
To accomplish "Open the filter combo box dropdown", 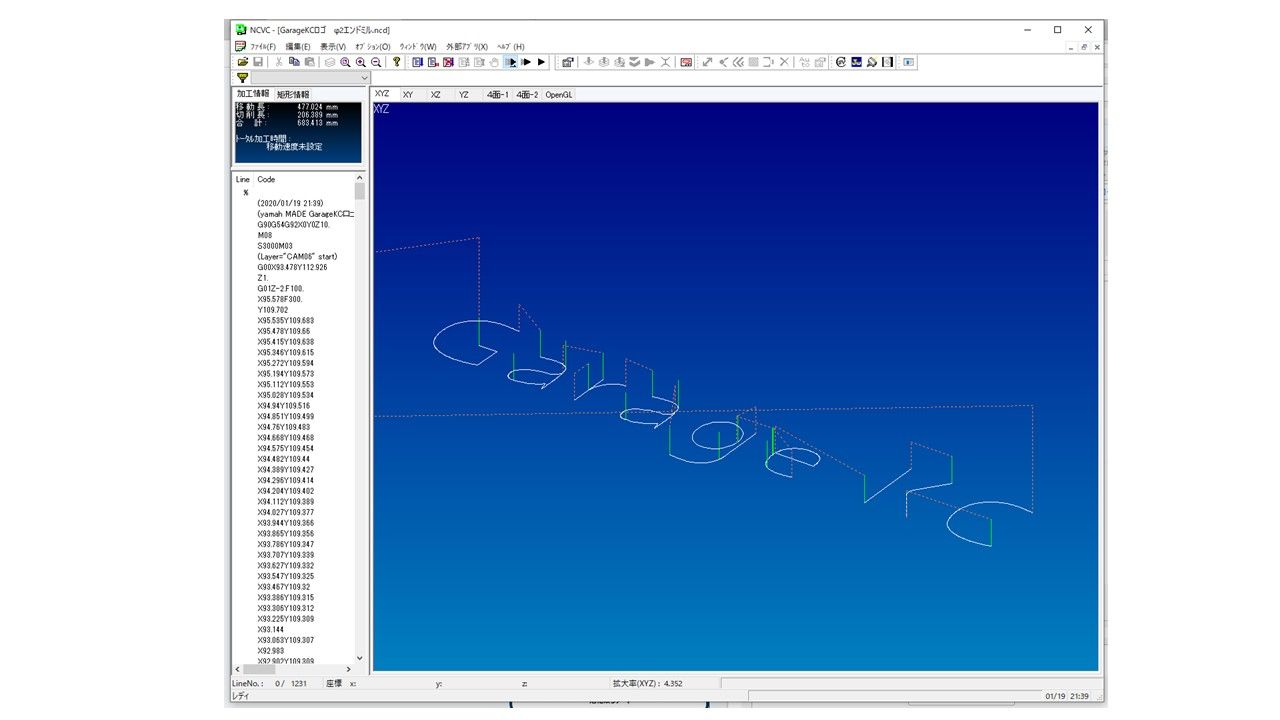I will tap(364, 77).
